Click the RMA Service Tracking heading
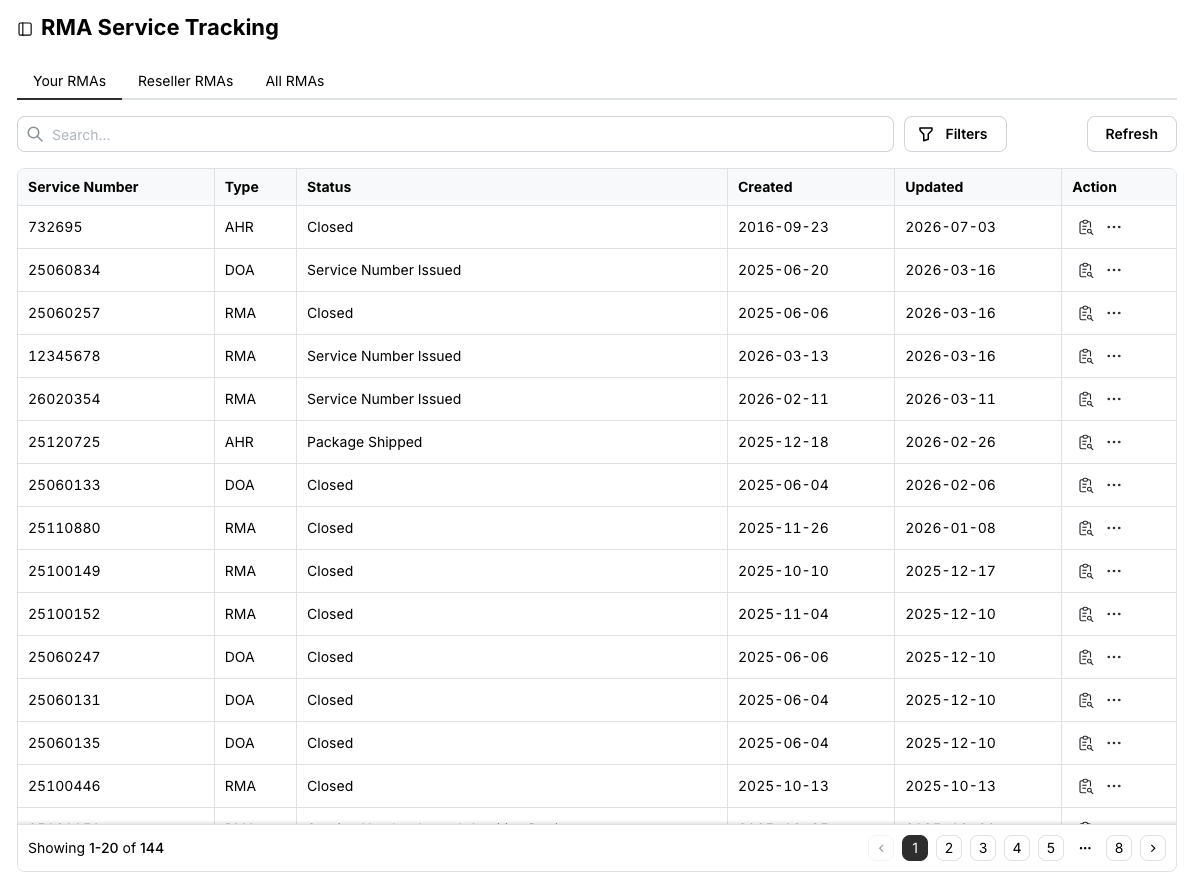1194x884 pixels. tap(160, 27)
